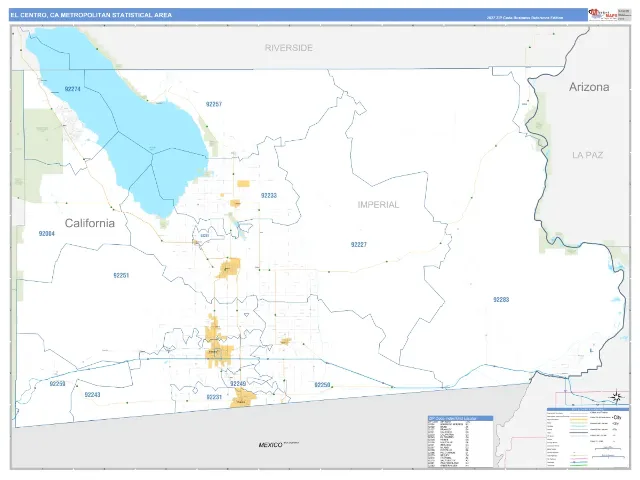Select ZIP code label 92004
The height and width of the screenshot is (480, 640).
point(47,233)
